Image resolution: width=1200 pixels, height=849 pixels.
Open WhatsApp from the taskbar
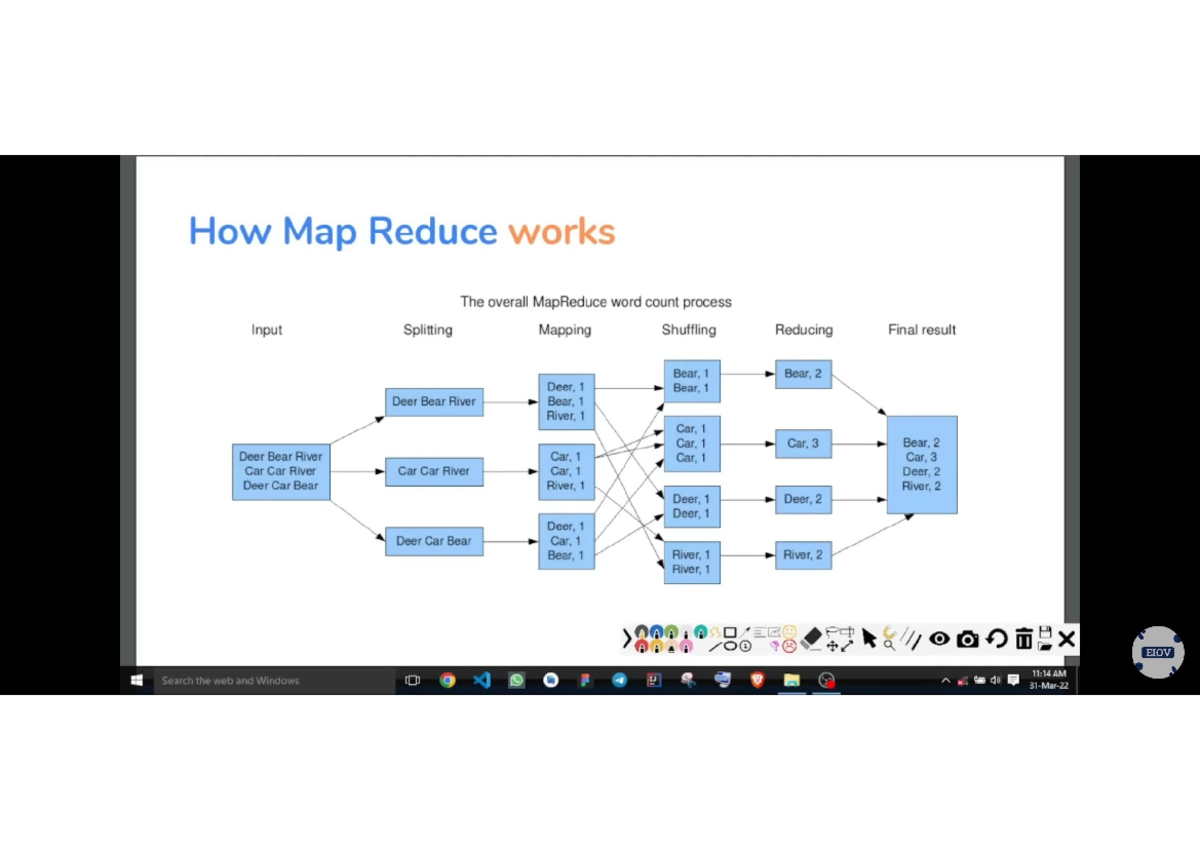click(x=516, y=680)
